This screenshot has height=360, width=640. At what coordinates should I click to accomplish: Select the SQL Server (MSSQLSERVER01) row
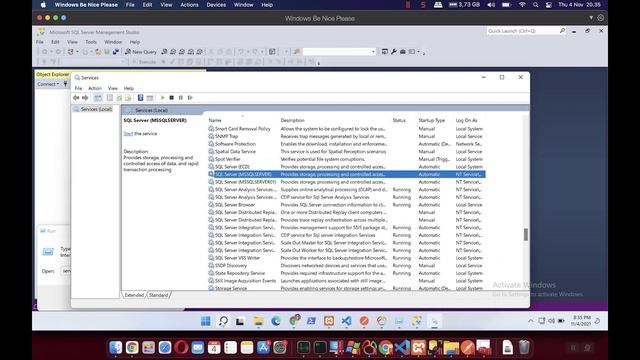click(x=346, y=182)
